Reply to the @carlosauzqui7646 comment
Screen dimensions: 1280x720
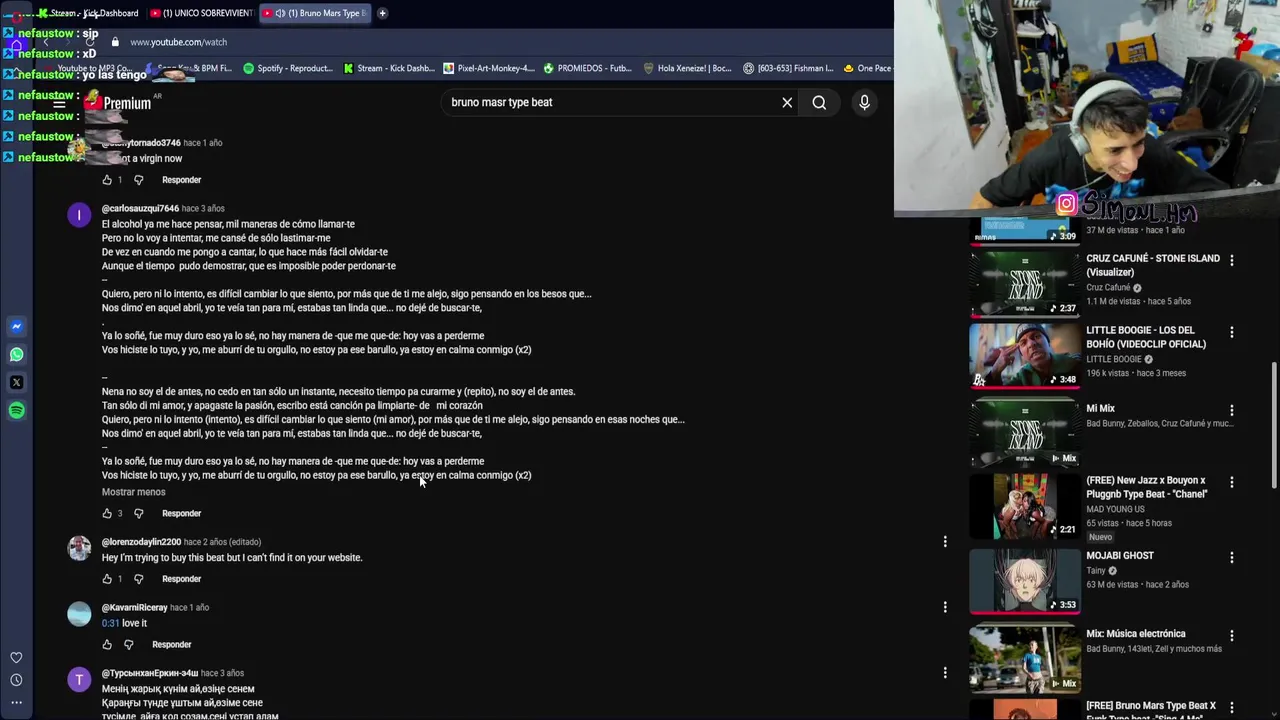point(181,513)
